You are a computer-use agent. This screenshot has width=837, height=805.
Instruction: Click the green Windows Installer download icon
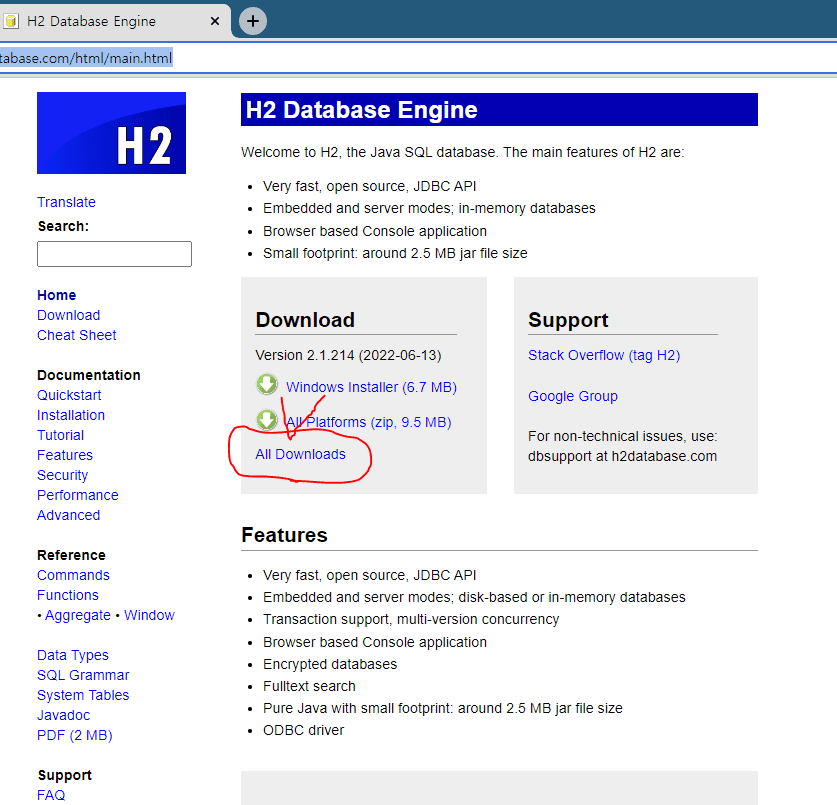coord(267,385)
